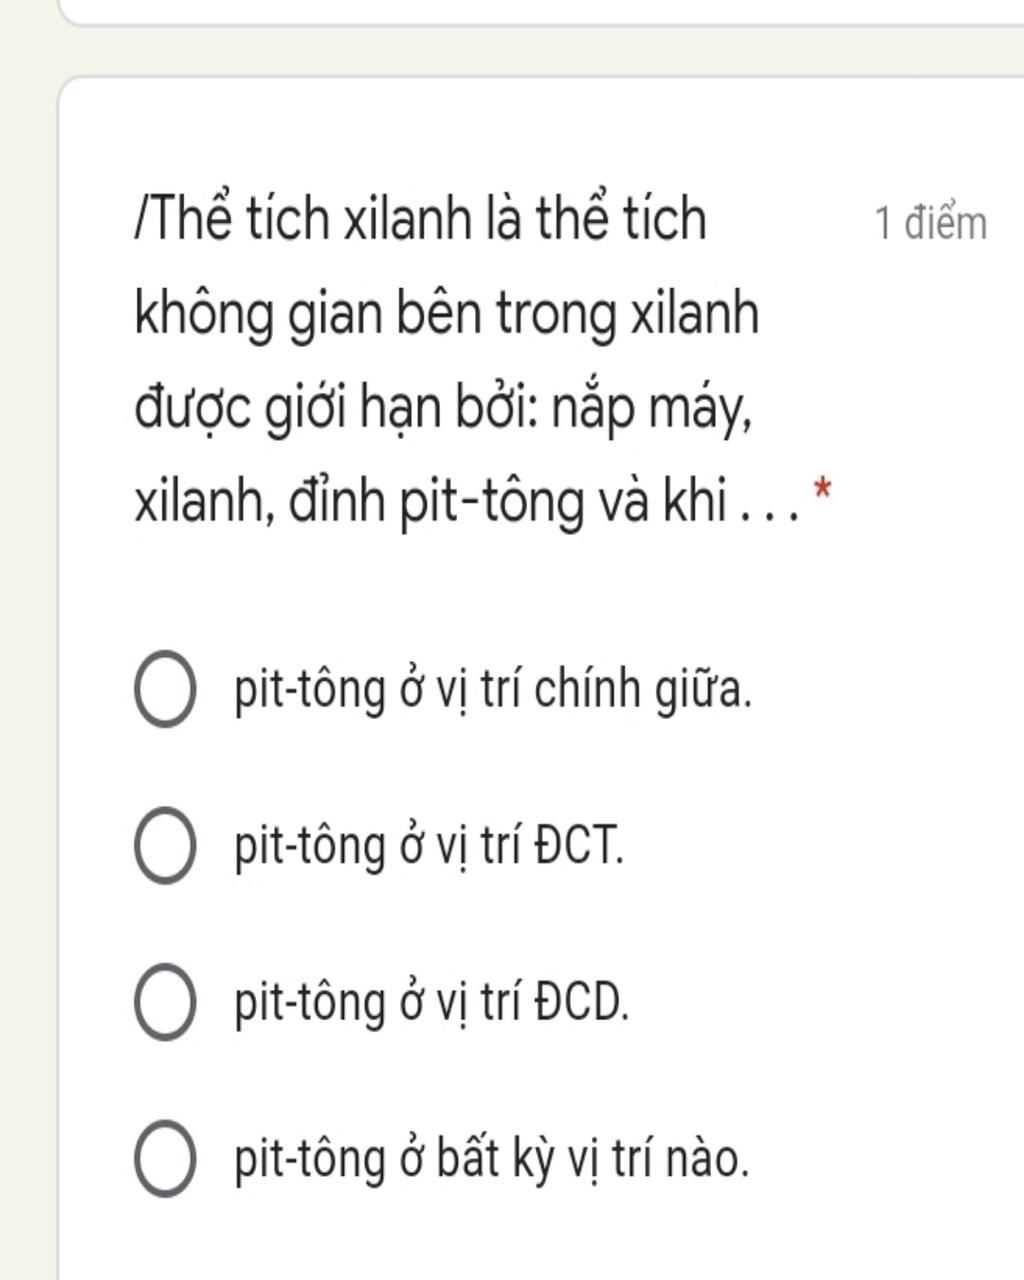Click the question line "/Thể tích xilanh là thể tích"
Viewport: 1024px width, 1280px height.
(420, 218)
